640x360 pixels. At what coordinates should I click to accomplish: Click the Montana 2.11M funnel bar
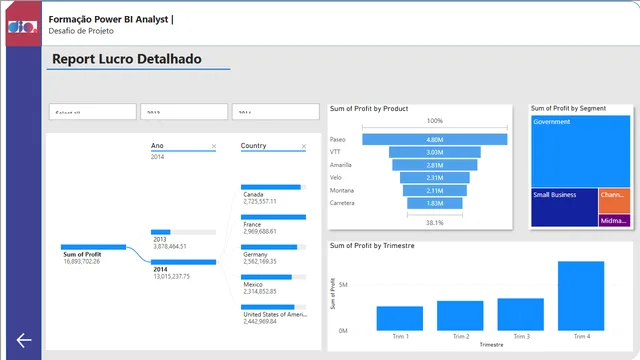click(x=435, y=191)
